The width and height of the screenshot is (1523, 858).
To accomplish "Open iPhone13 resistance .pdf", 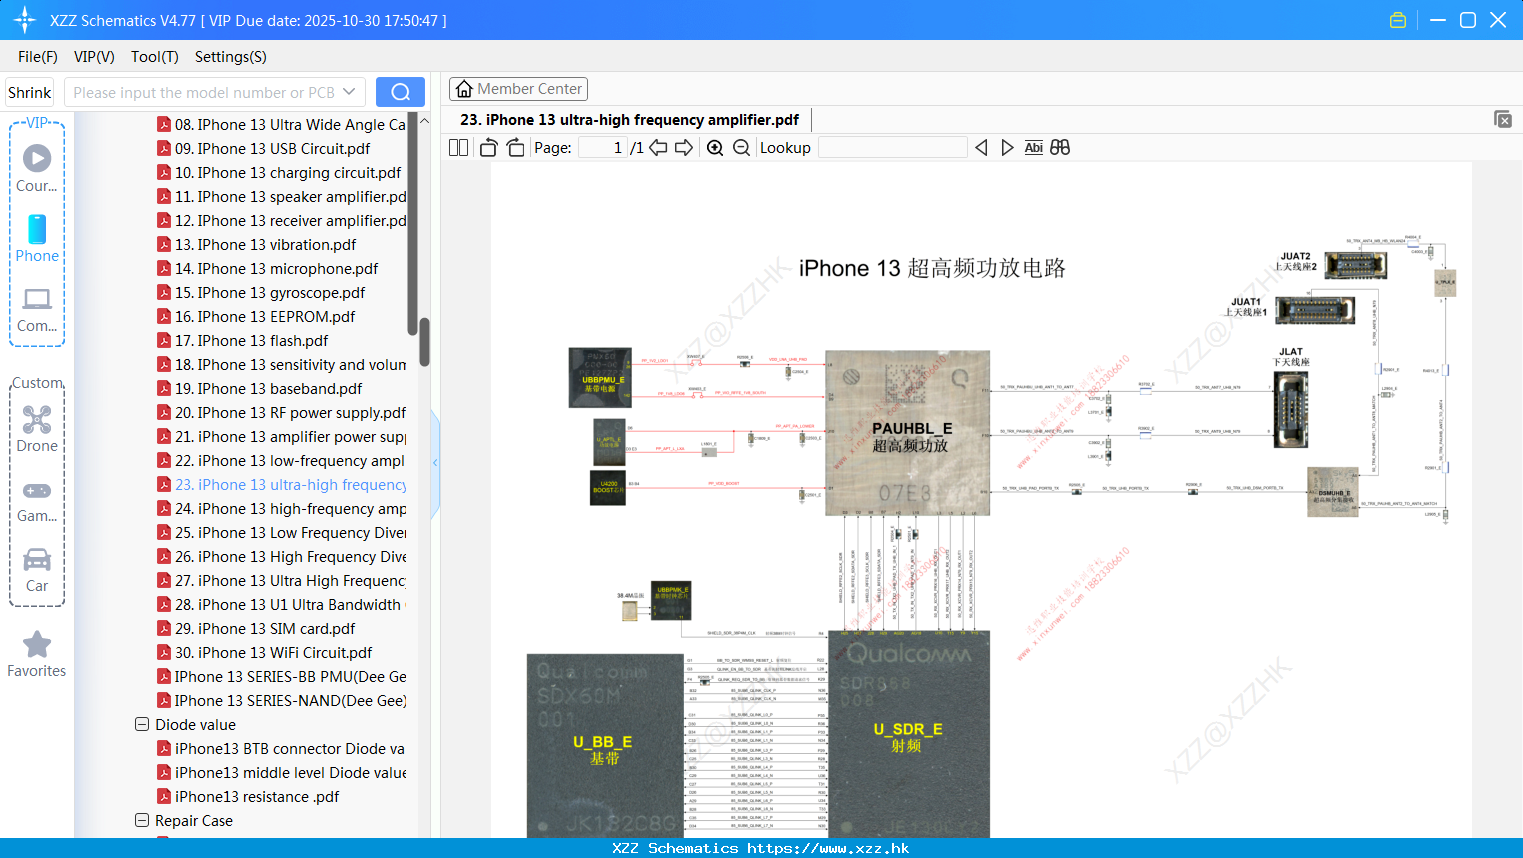I will pos(249,797).
